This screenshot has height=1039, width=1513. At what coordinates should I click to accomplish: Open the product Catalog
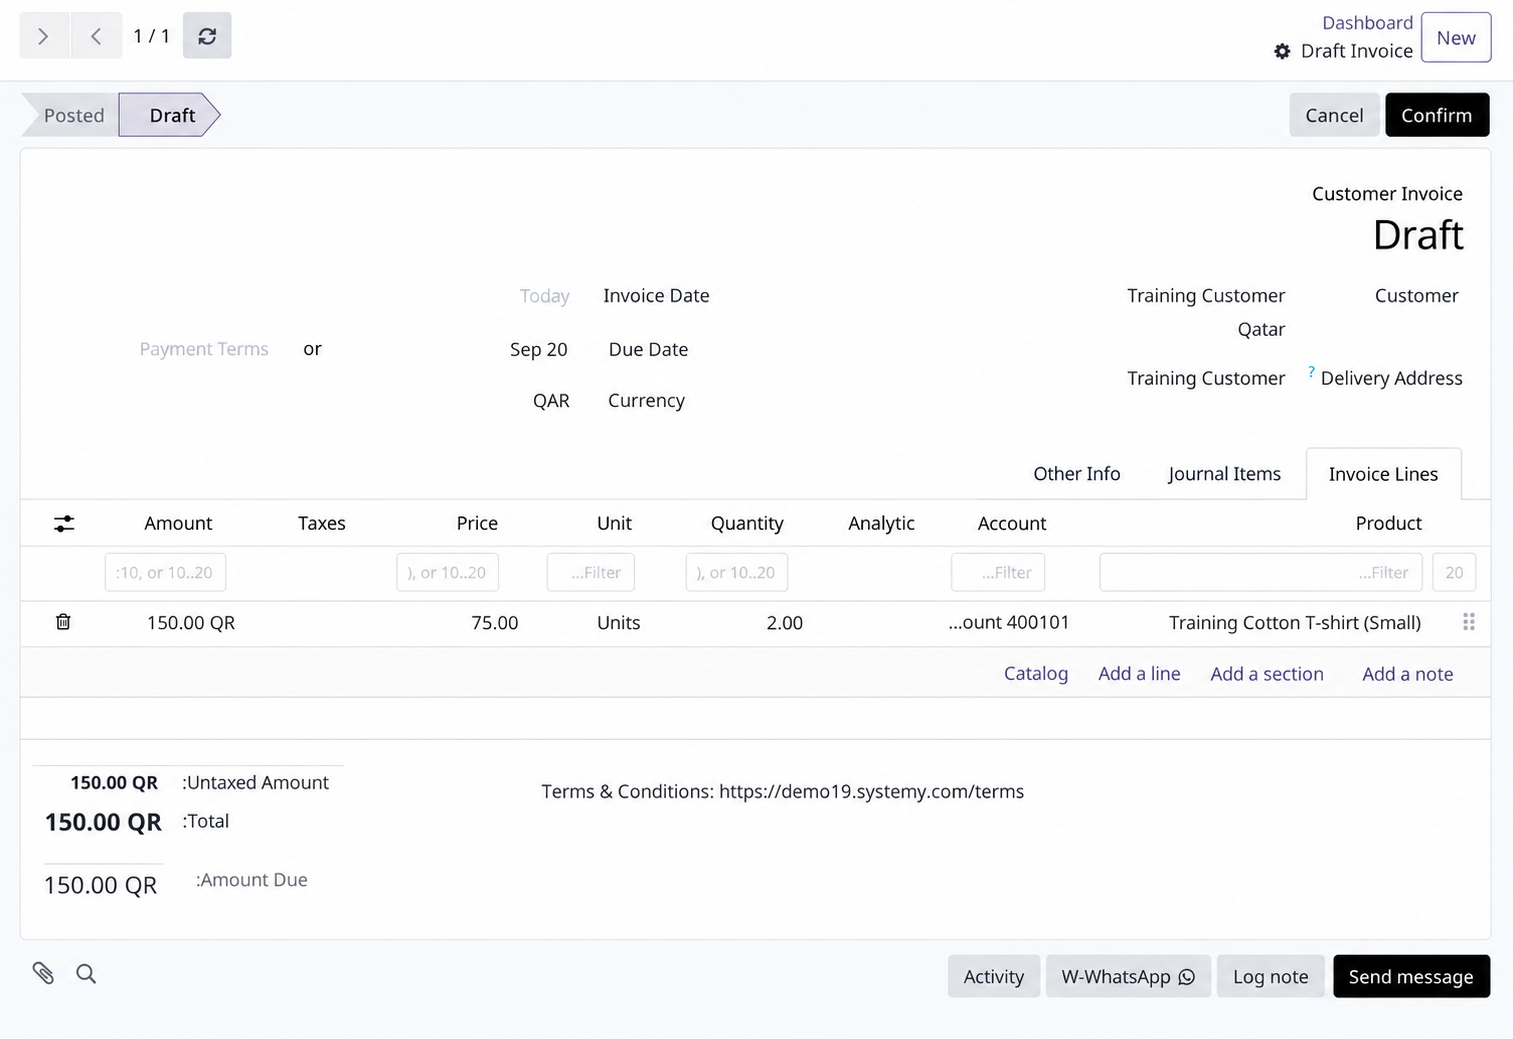(1035, 673)
